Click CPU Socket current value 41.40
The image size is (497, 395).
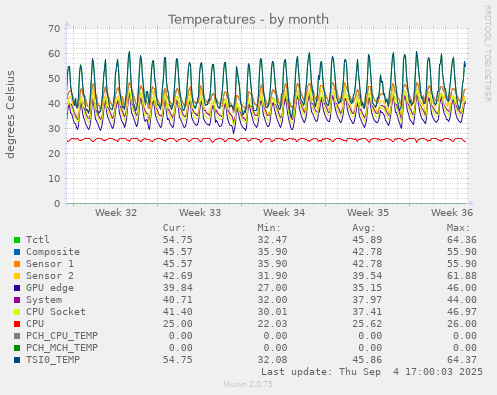point(178,312)
